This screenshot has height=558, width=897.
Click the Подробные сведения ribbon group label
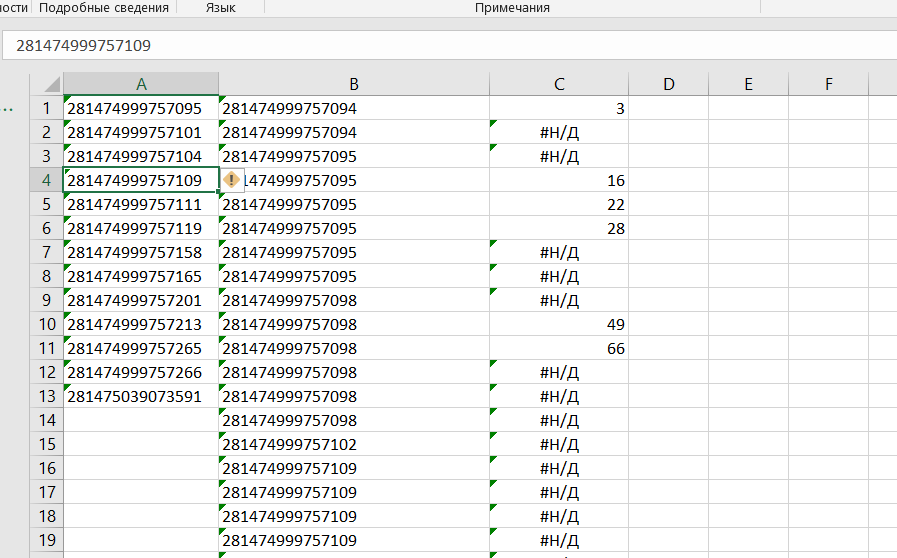104,7
